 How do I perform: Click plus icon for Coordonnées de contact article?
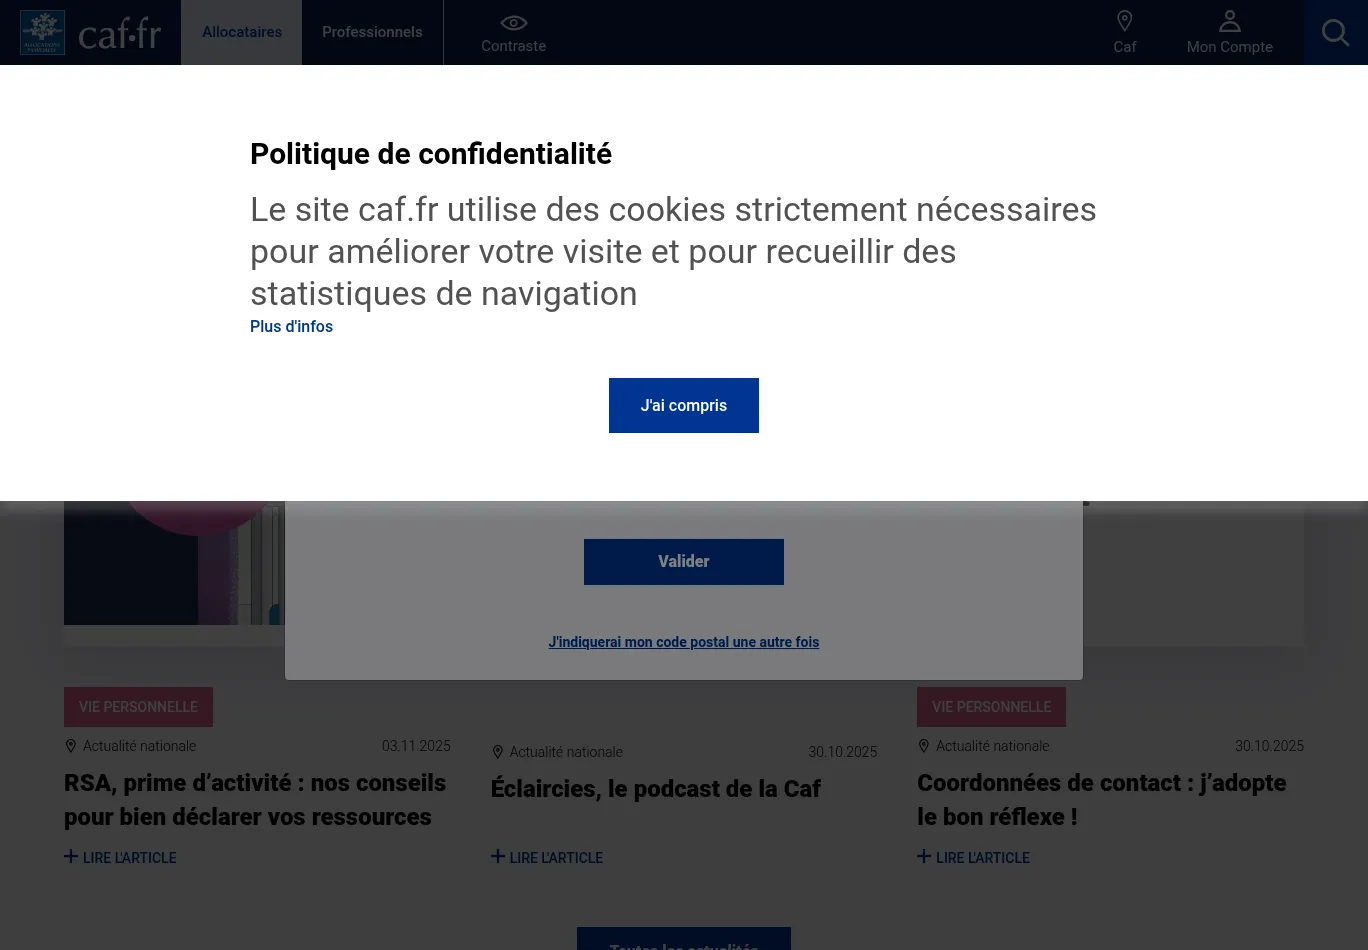click(x=924, y=857)
